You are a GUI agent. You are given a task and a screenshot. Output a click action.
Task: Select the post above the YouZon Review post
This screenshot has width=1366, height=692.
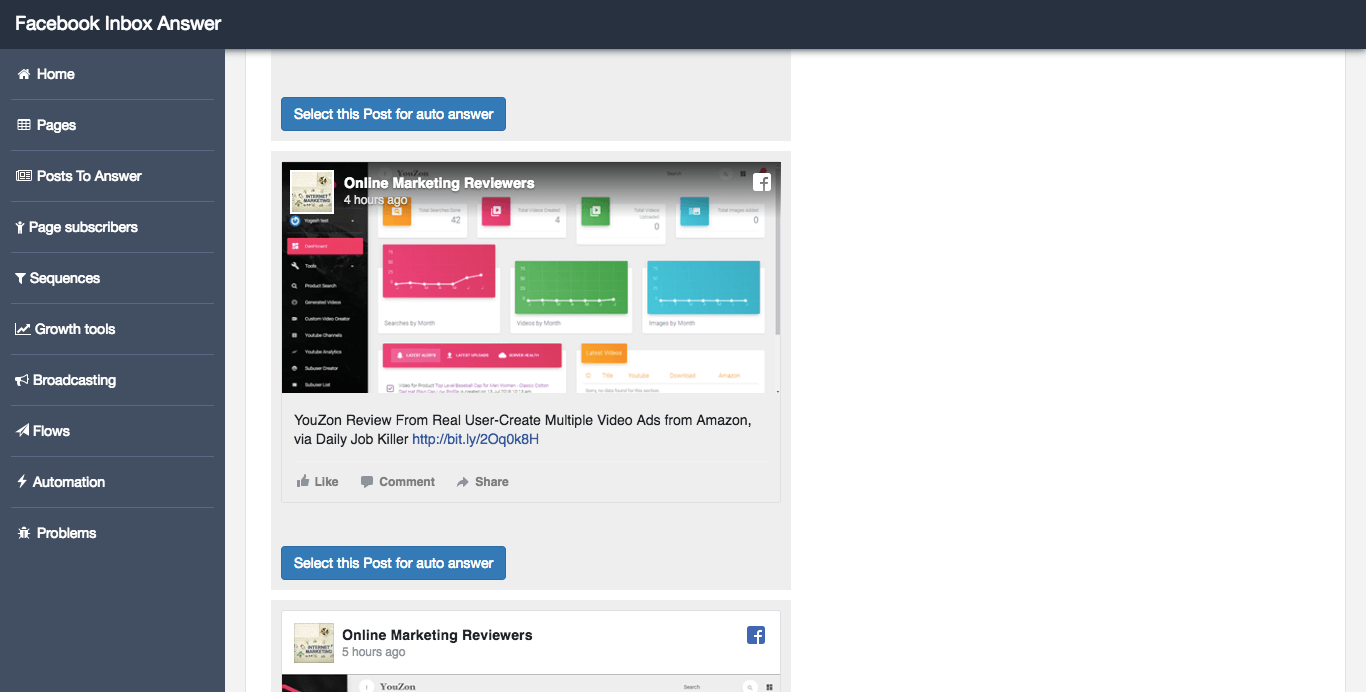393,114
